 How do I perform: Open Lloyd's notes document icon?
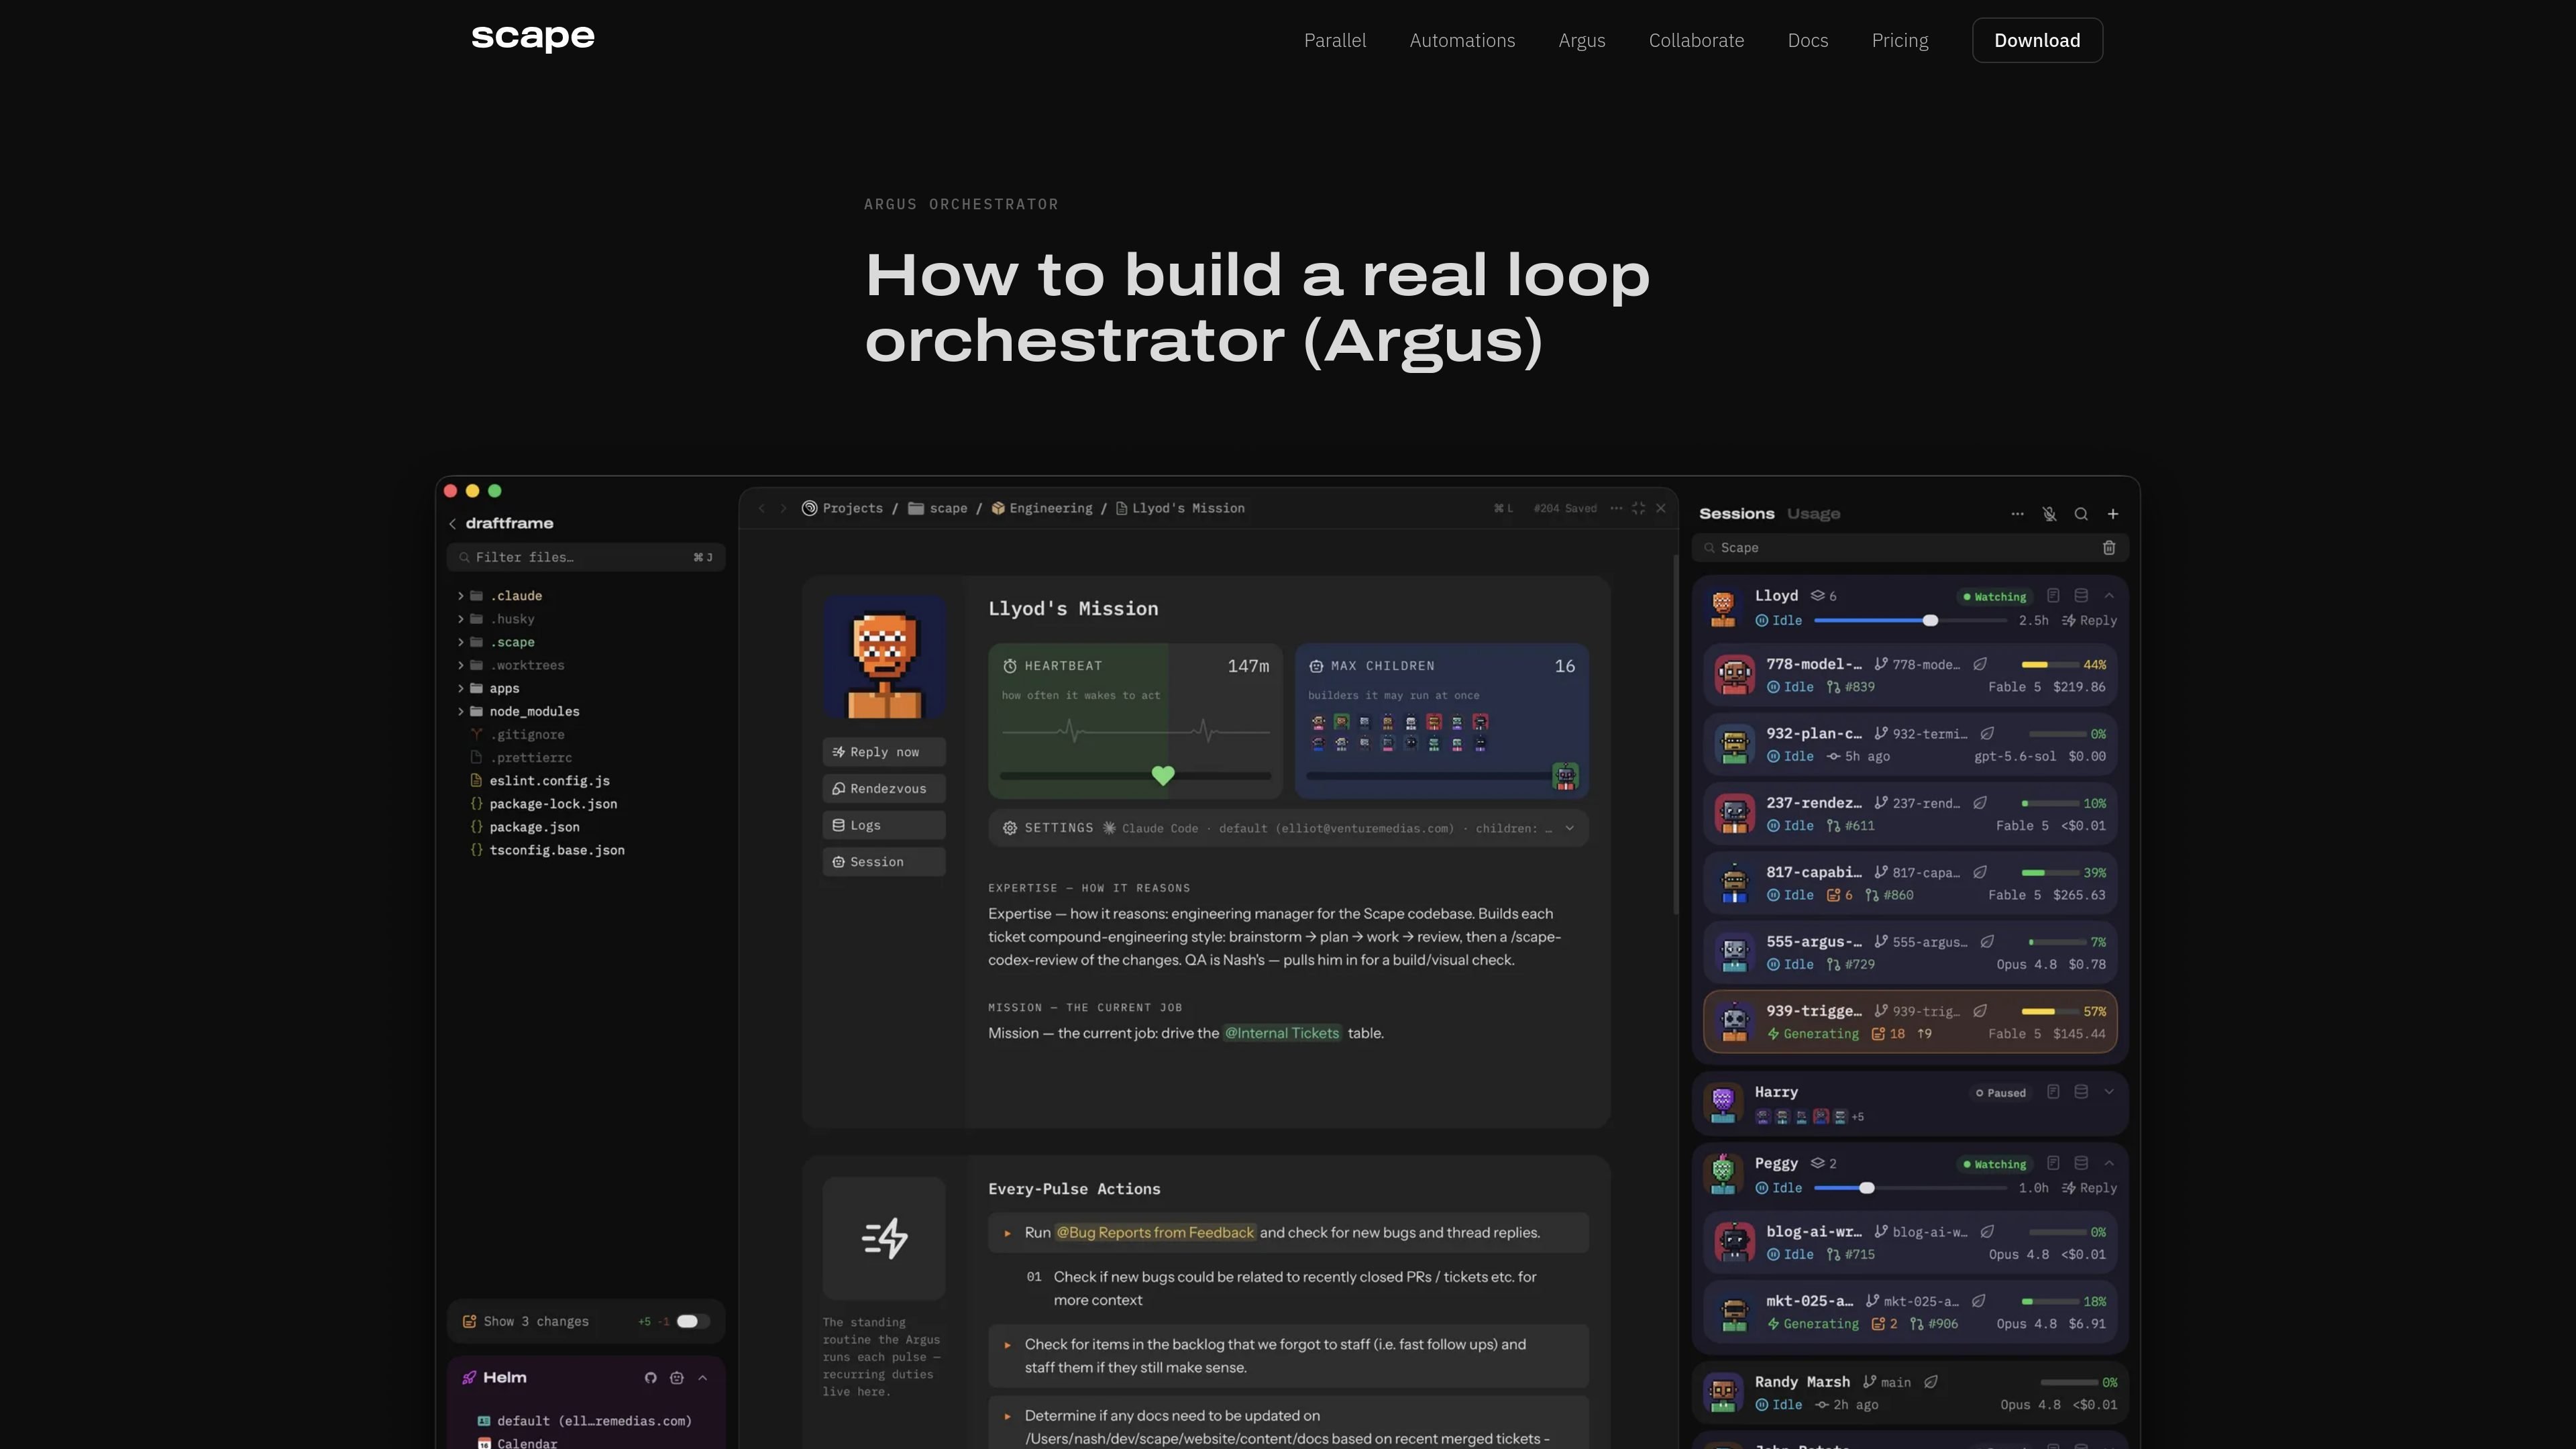click(x=2053, y=596)
